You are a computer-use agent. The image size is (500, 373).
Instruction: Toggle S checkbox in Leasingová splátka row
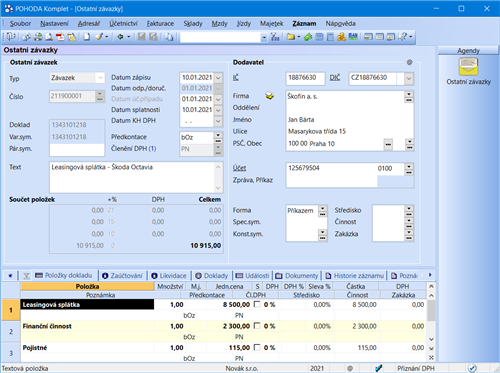257,304
